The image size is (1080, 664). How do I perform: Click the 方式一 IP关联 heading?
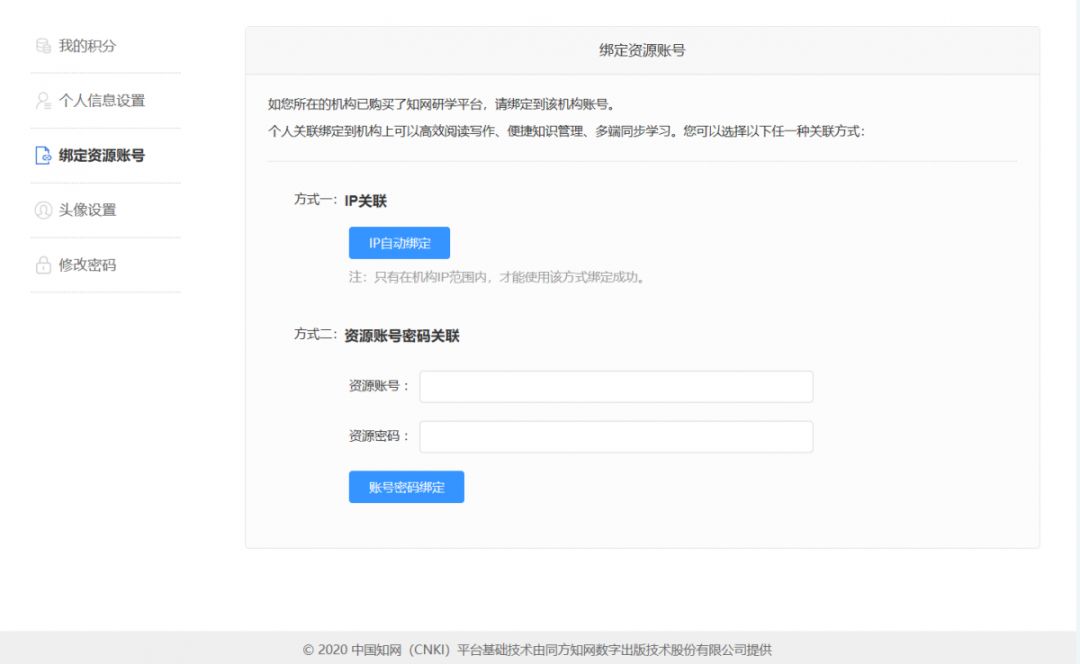340,200
